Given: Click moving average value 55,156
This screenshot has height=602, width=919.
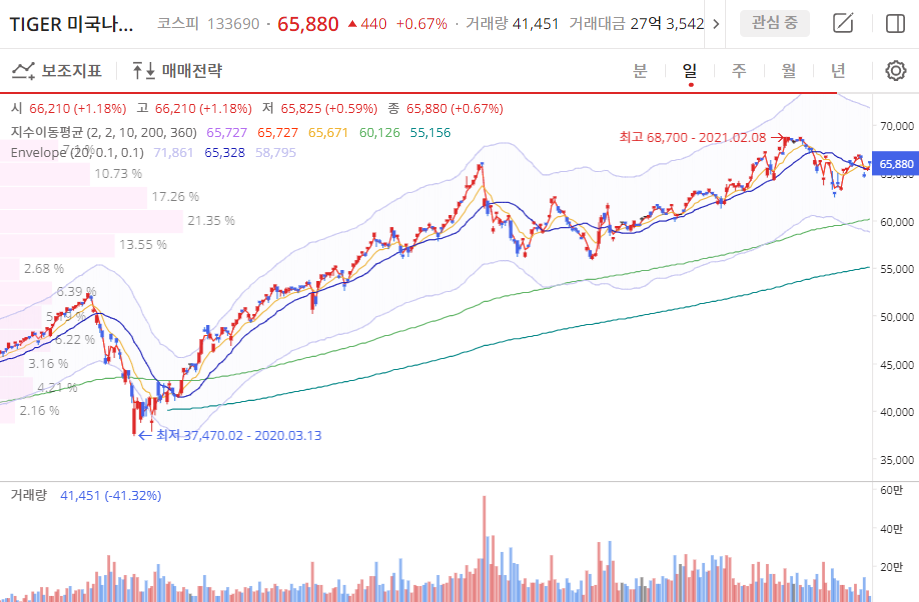Looking at the screenshot, I should point(430,132).
